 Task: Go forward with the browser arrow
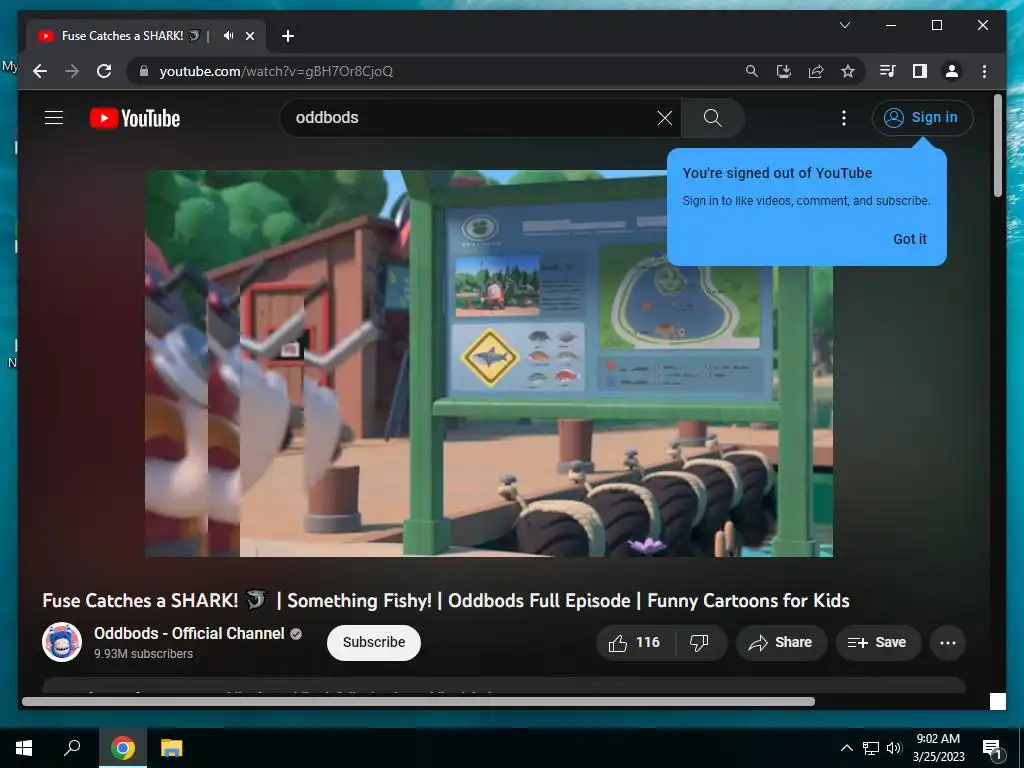(x=72, y=71)
